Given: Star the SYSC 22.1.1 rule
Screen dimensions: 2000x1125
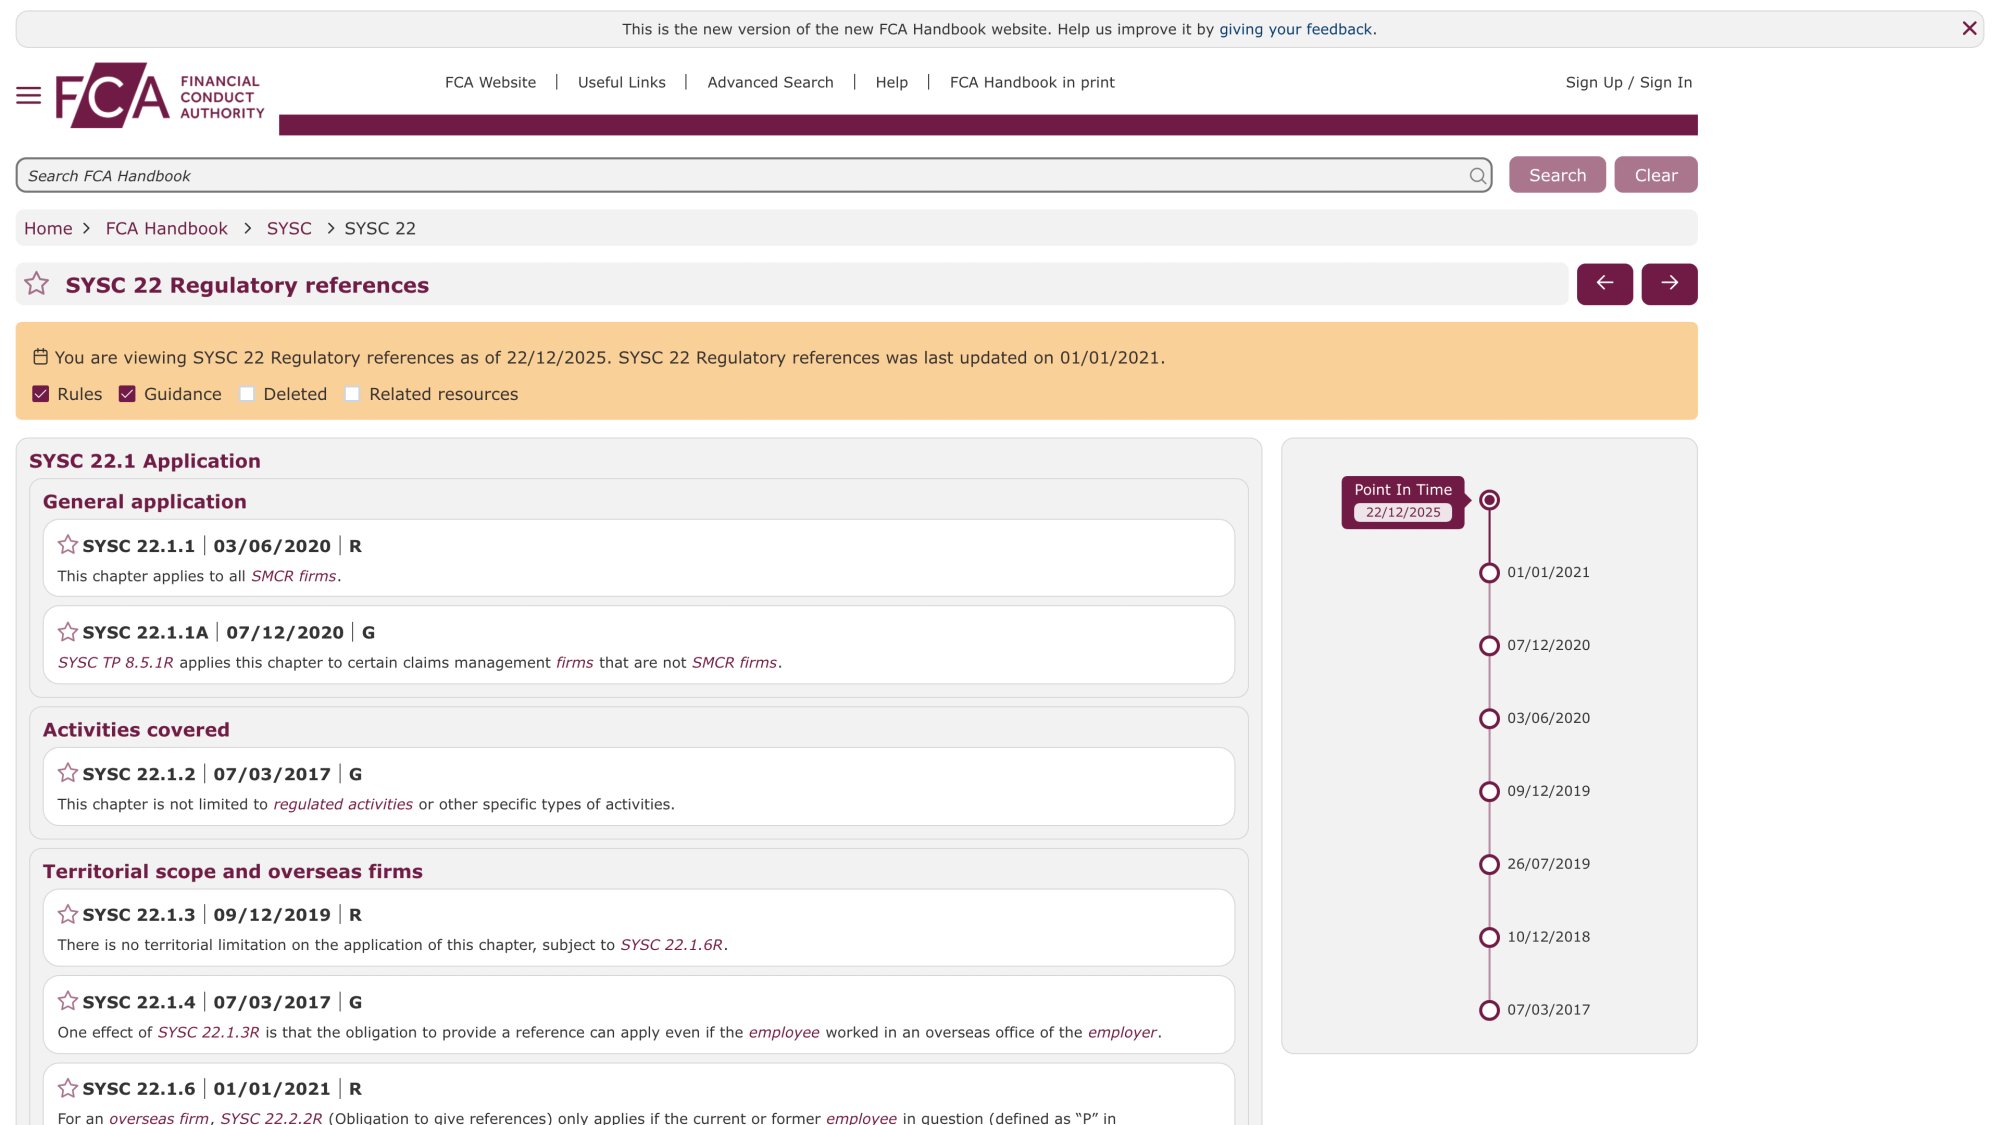Looking at the screenshot, I should point(68,545).
